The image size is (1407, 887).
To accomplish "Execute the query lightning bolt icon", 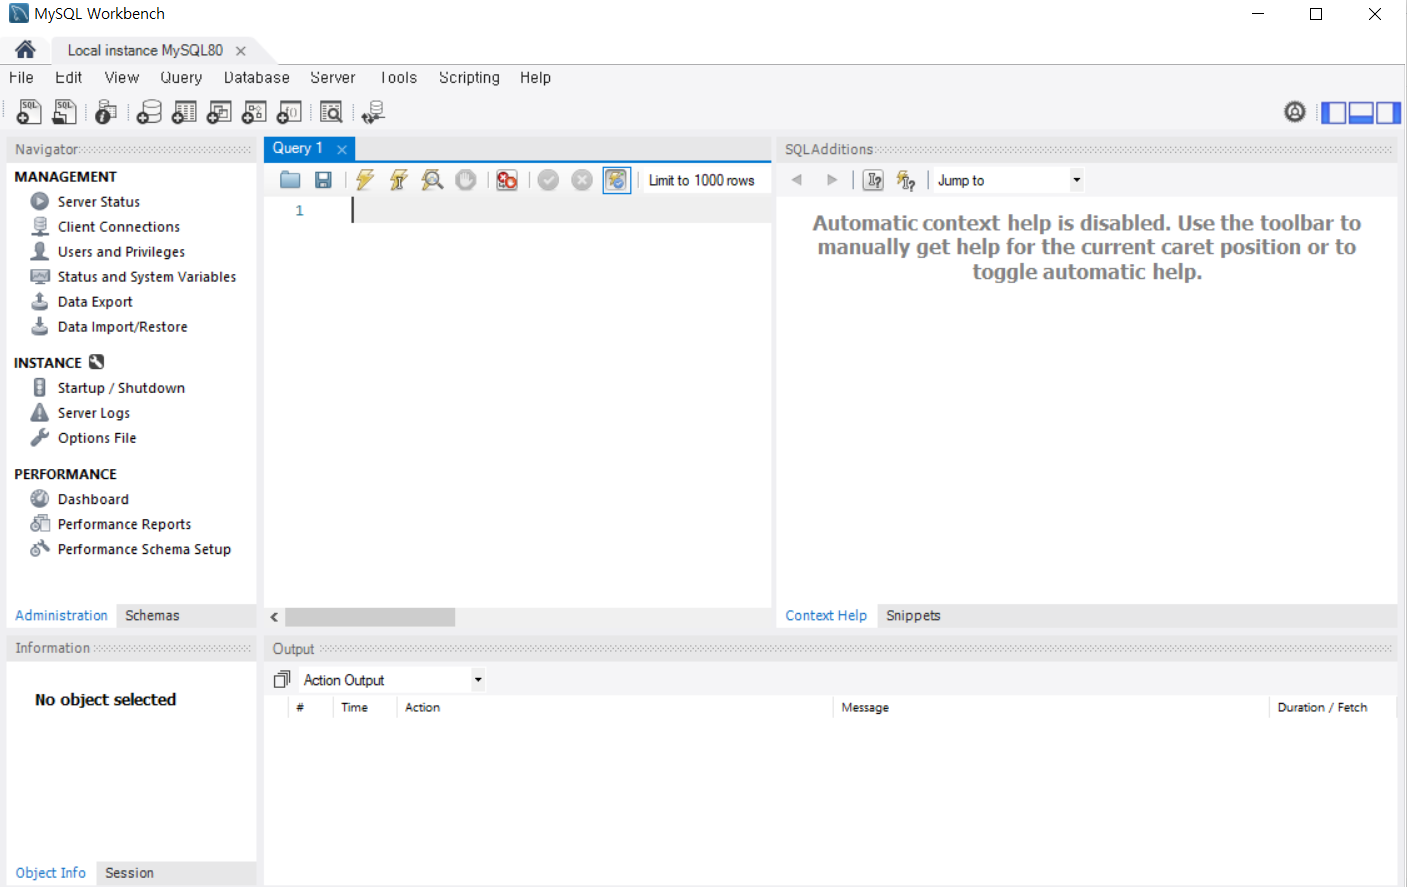I will 365,180.
